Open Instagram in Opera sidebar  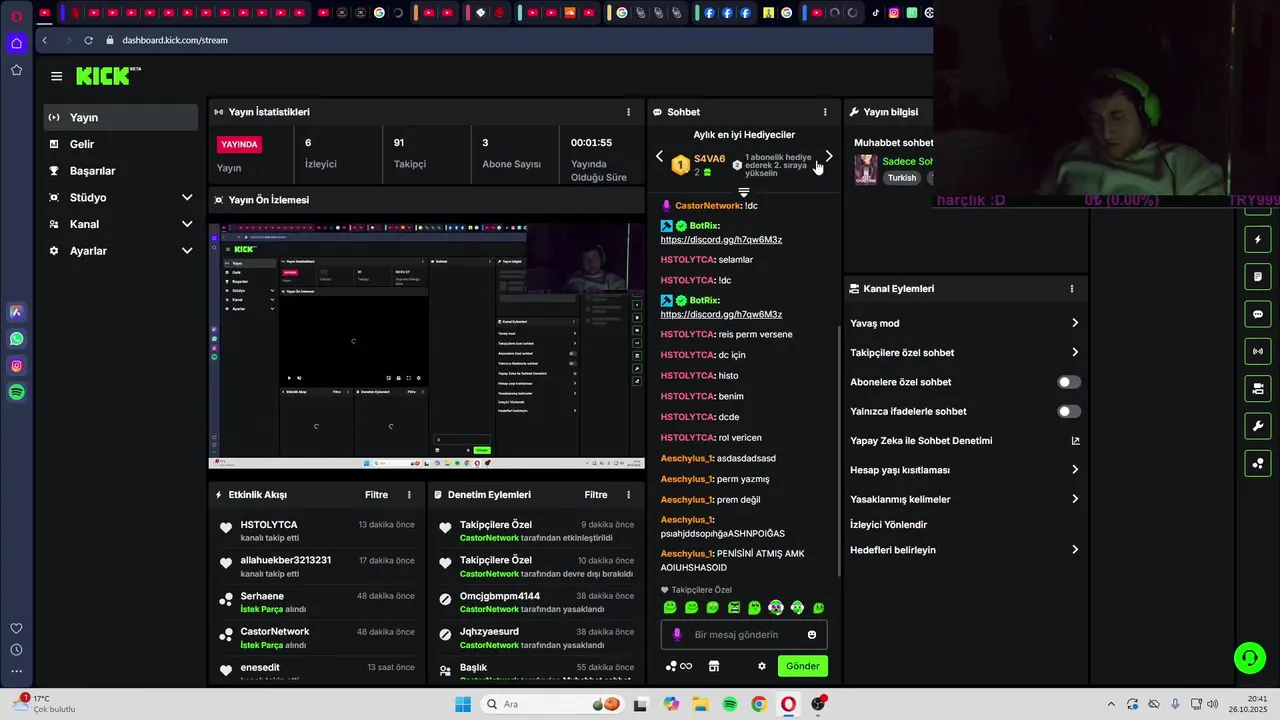16,366
